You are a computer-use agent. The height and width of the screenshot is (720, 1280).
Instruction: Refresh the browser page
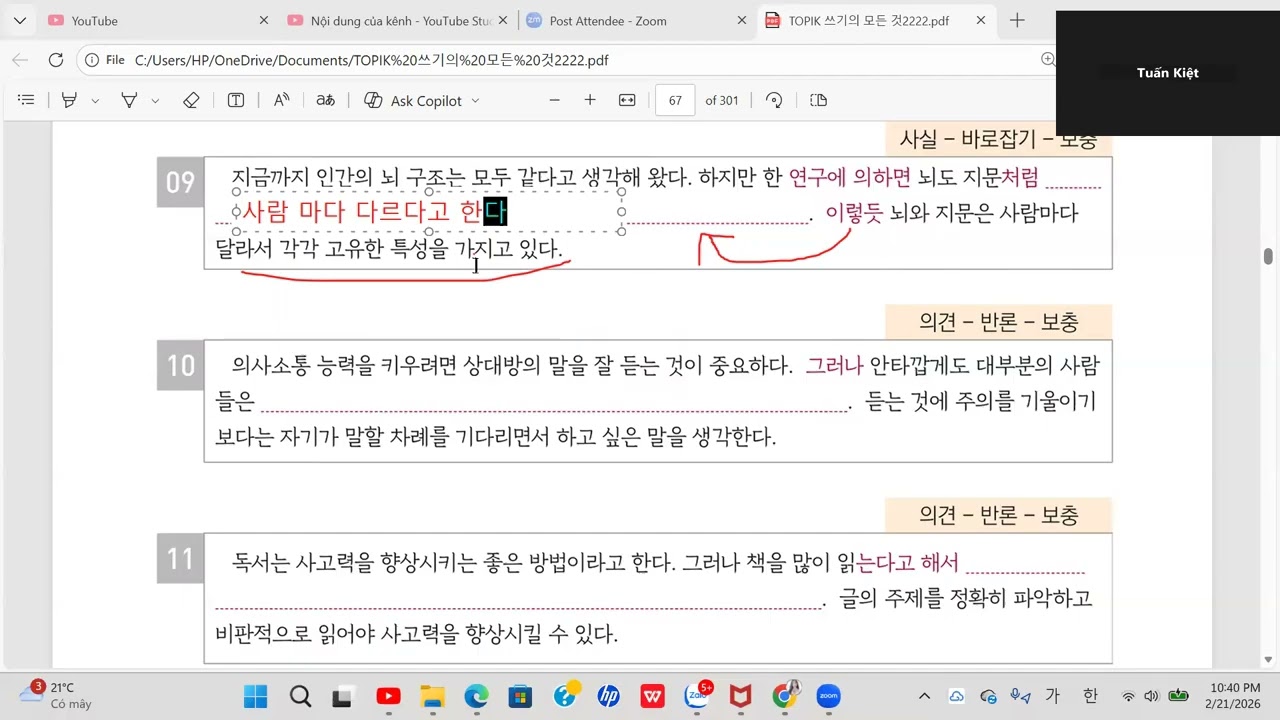coord(56,60)
